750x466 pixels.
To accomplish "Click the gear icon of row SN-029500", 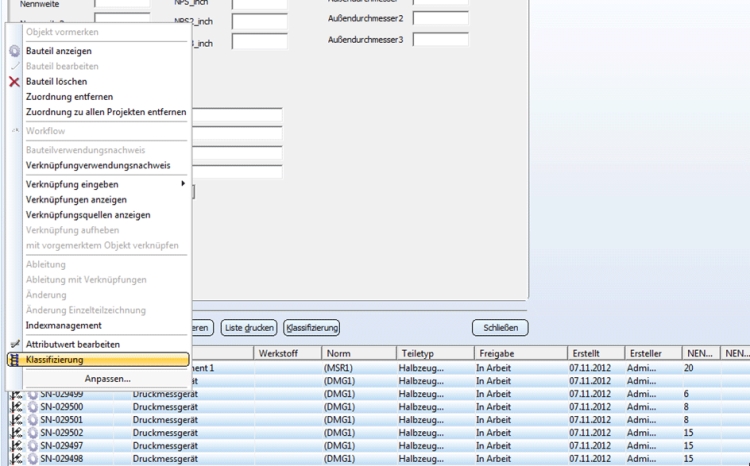I will [33, 407].
